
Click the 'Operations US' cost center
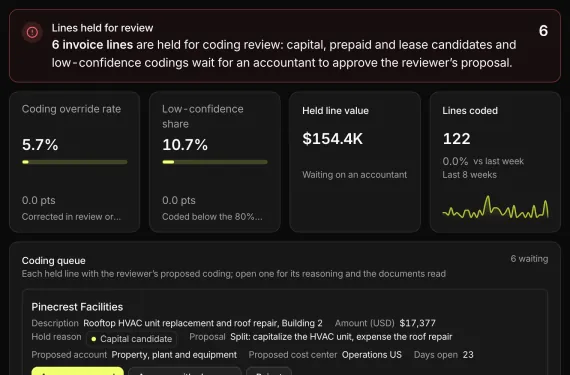372,355
